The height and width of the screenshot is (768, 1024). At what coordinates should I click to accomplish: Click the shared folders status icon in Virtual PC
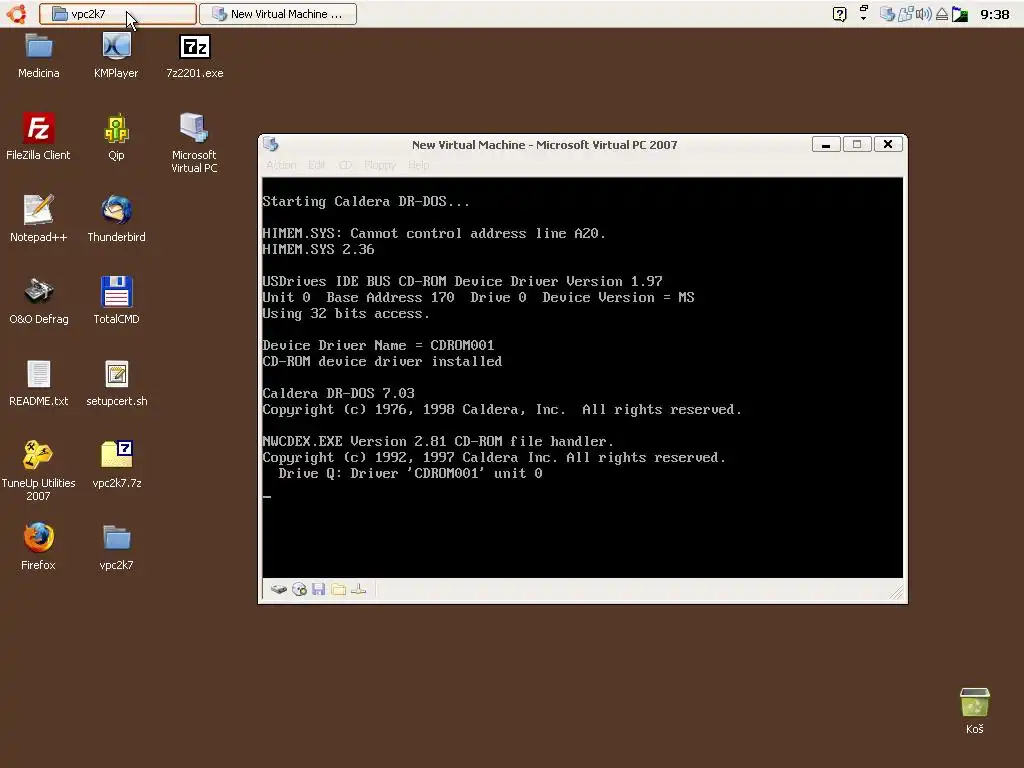click(338, 590)
